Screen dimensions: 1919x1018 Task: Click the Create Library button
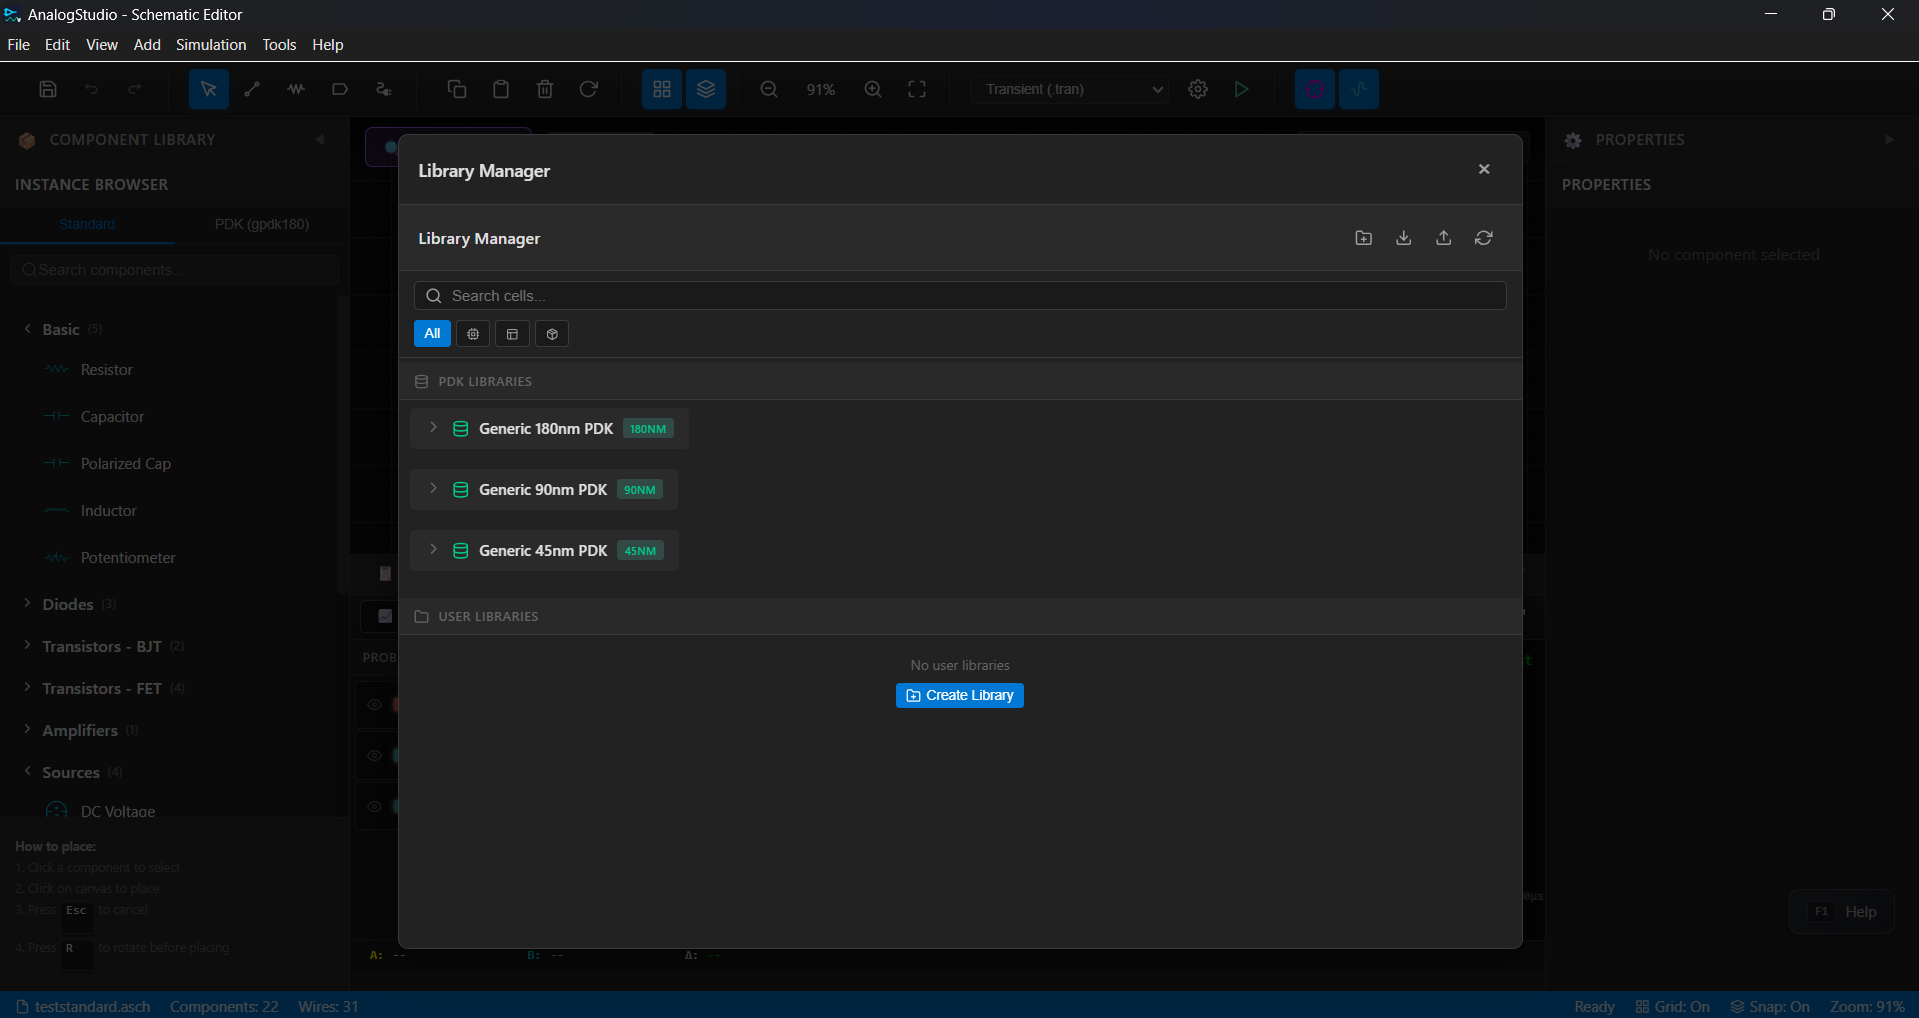click(x=960, y=695)
